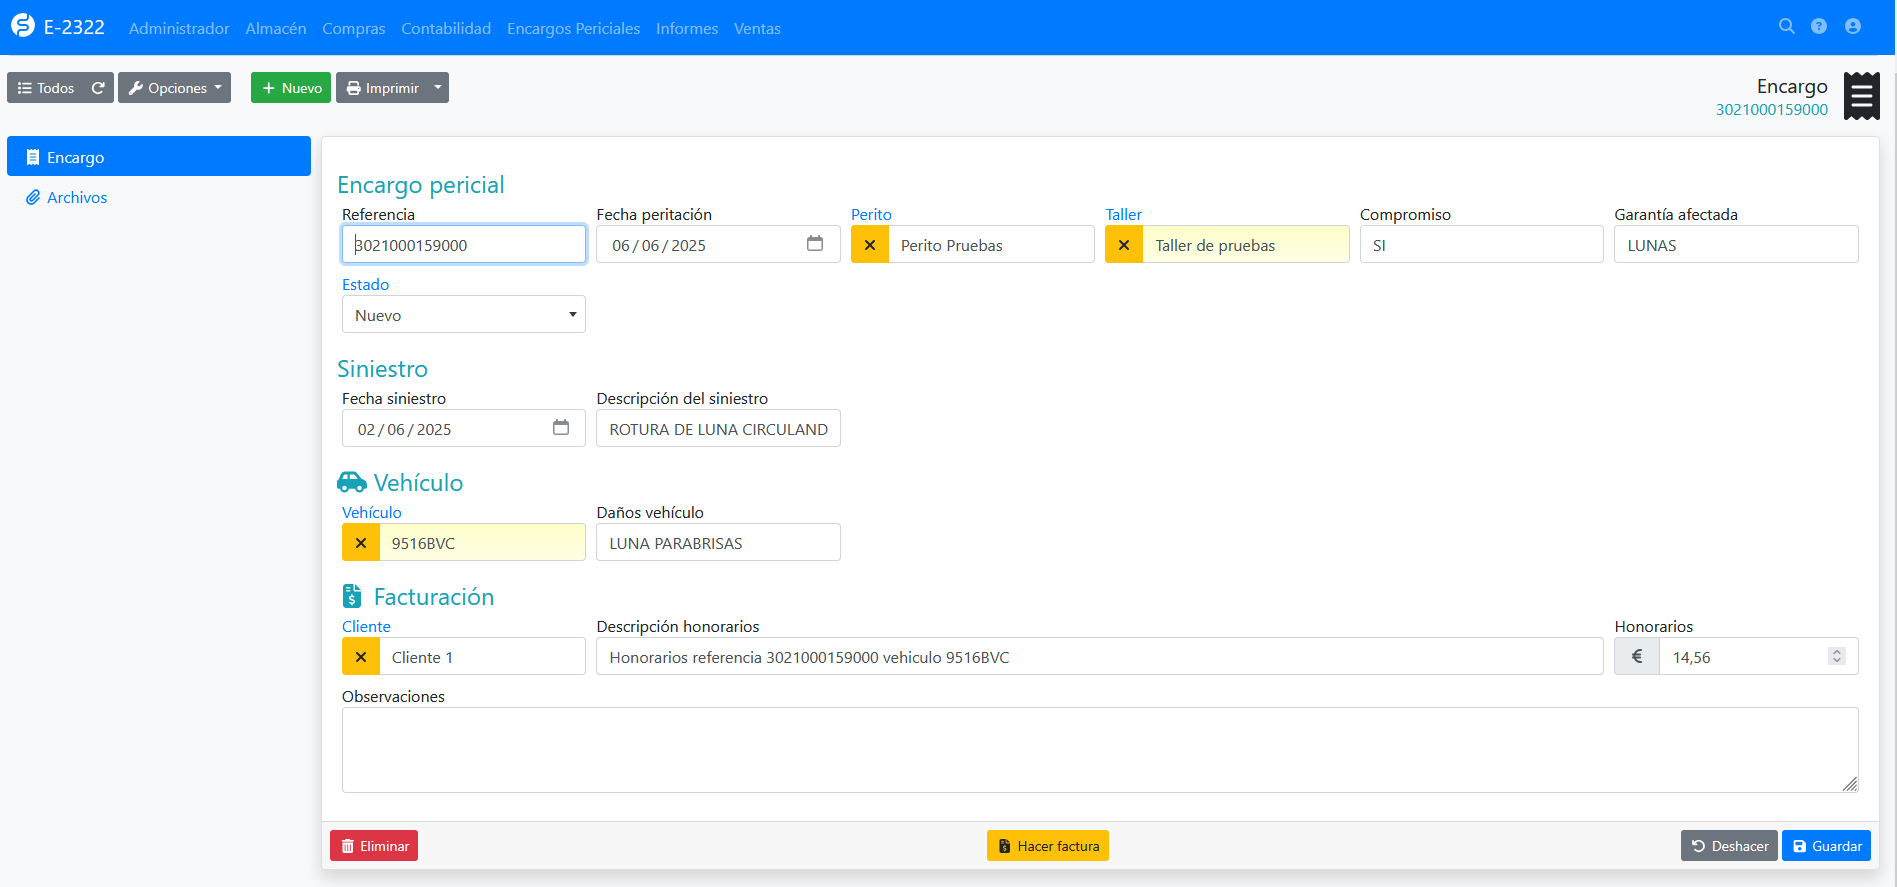Open the Fecha peritación calendar picker

(815, 244)
